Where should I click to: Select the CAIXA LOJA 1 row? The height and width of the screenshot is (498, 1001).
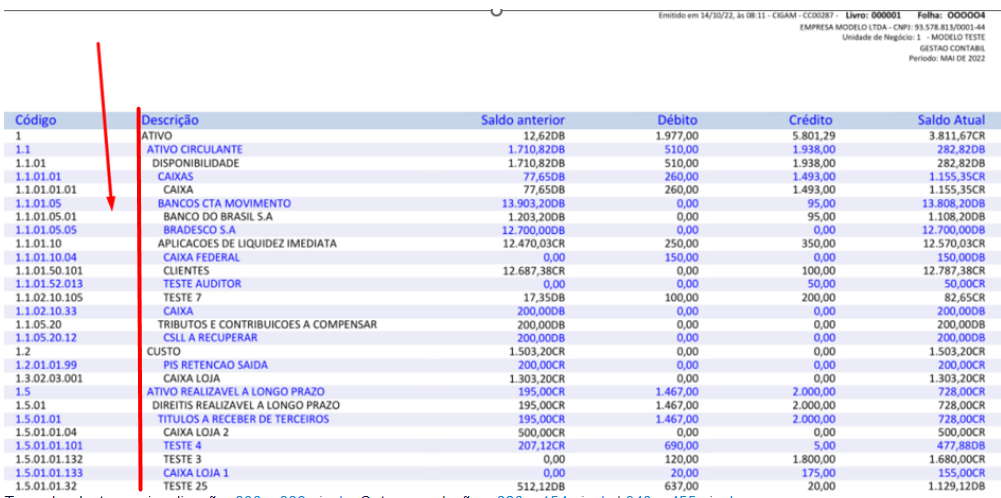pos(500,474)
